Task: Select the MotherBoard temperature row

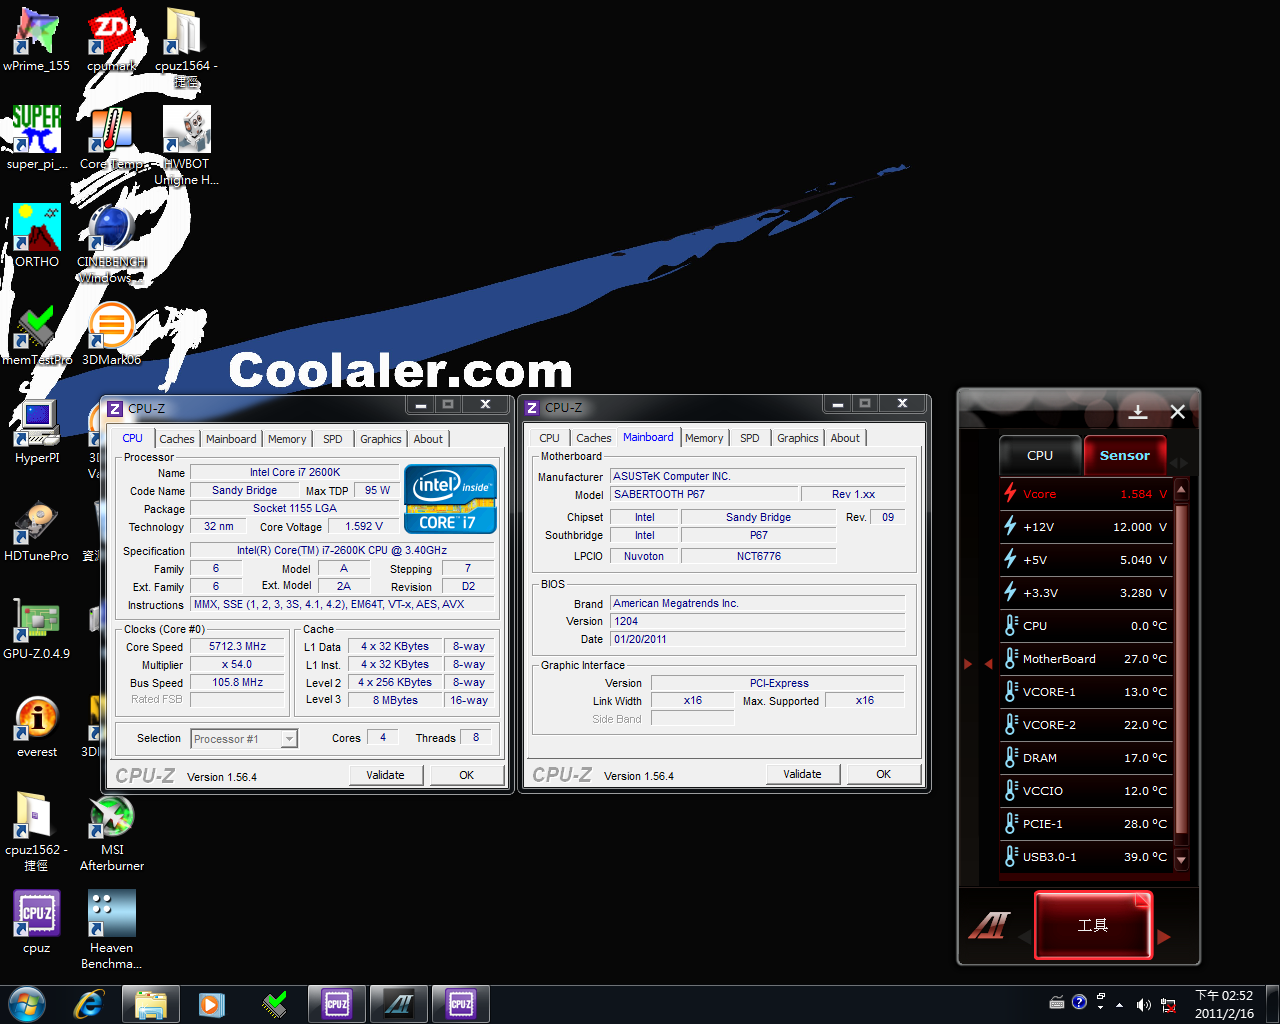Action: point(1086,659)
